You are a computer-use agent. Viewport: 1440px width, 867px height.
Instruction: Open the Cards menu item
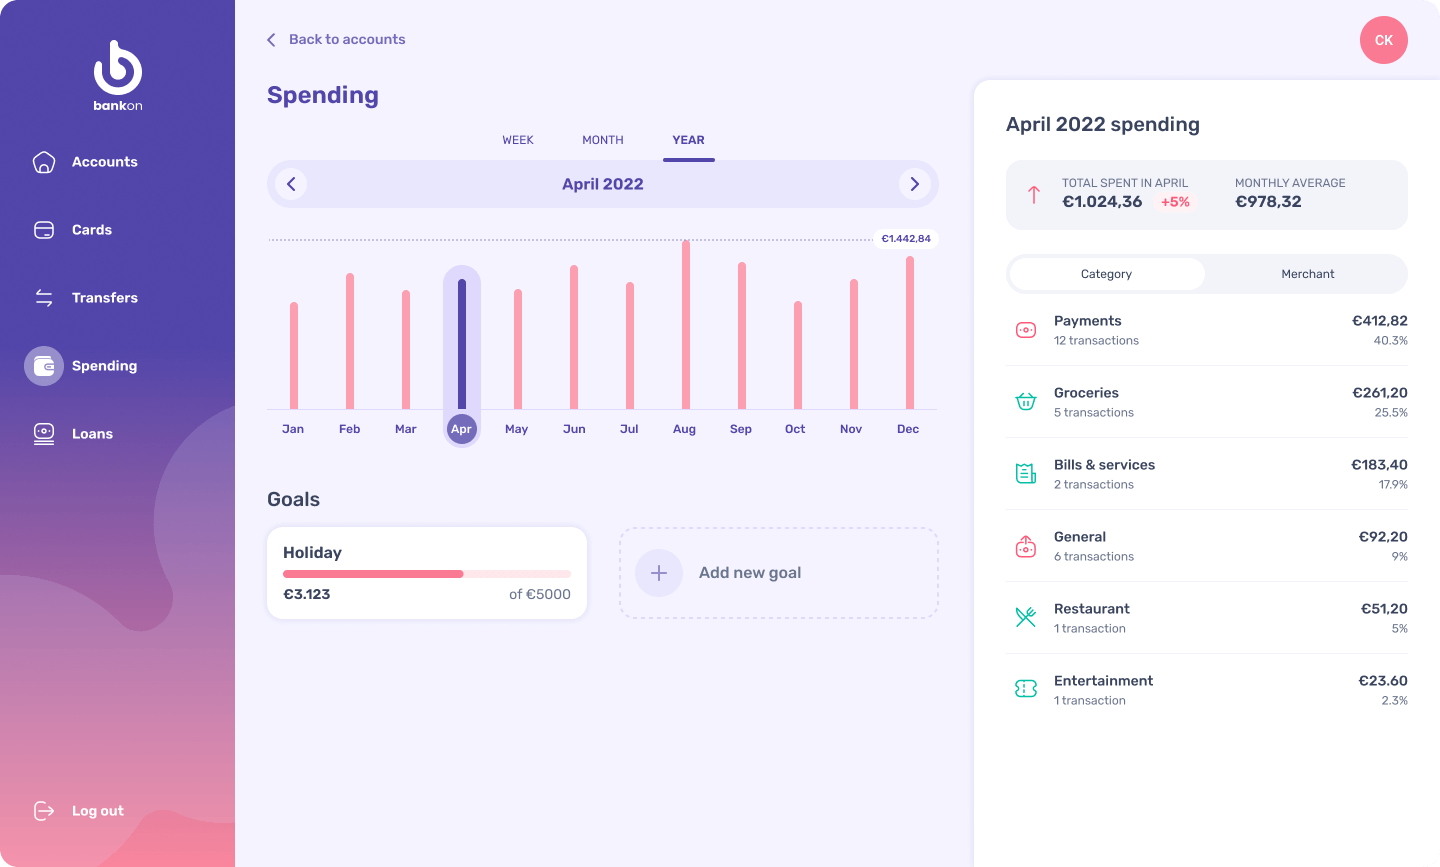(x=92, y=230)
